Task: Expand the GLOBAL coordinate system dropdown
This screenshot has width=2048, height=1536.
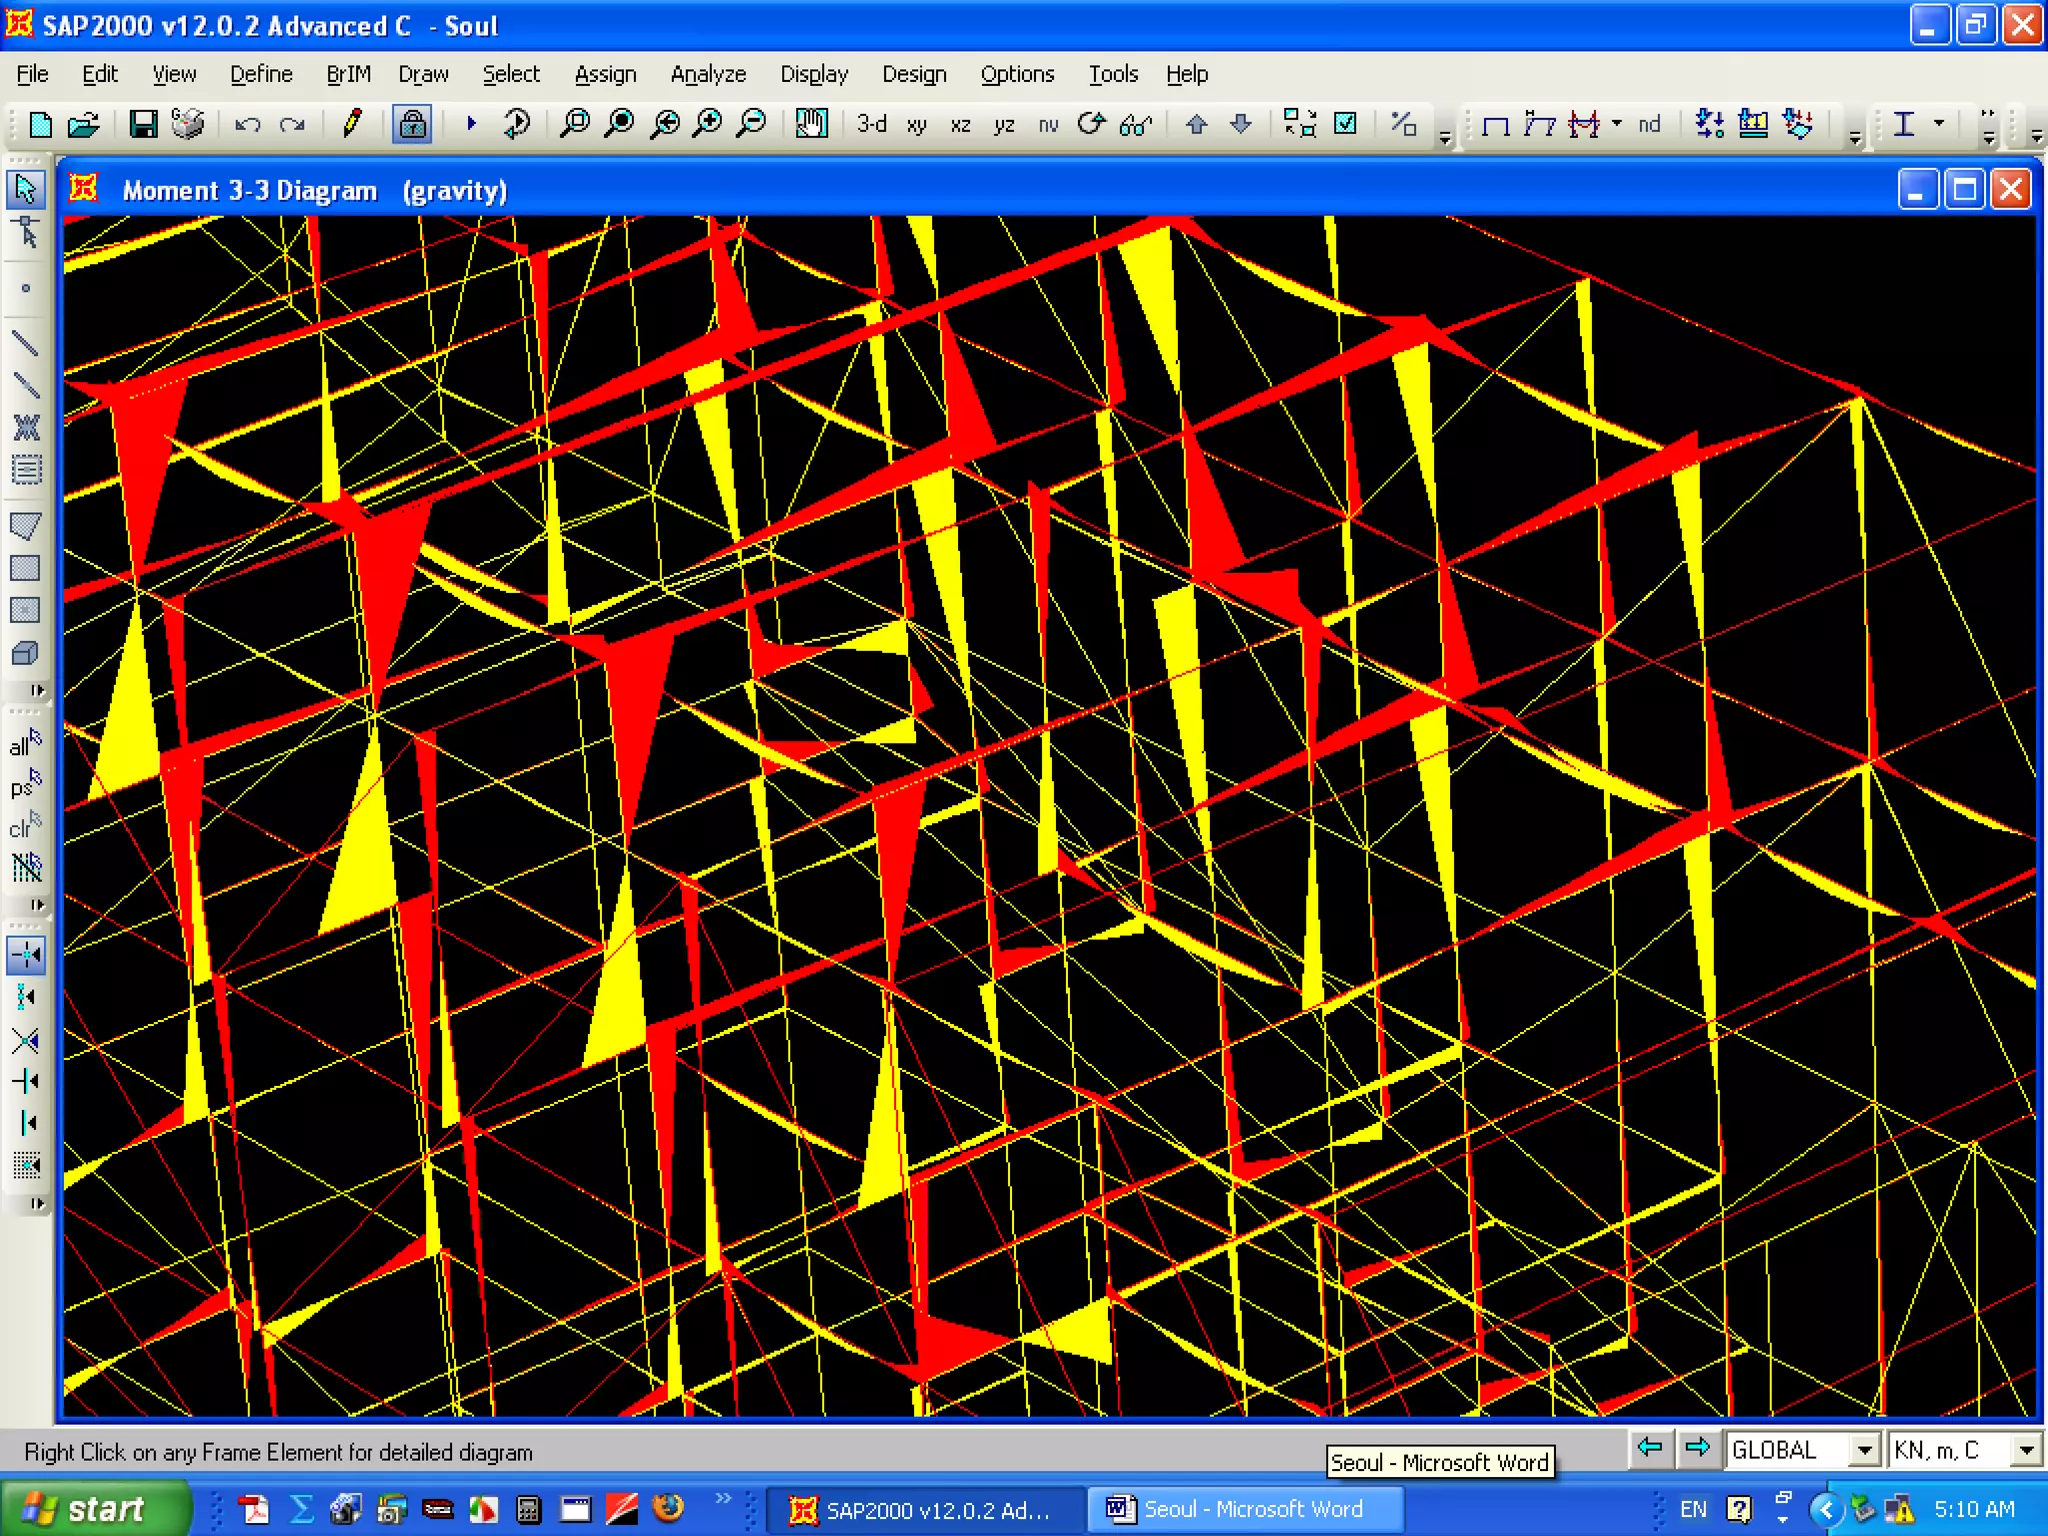Action: click(1864, 1449)
